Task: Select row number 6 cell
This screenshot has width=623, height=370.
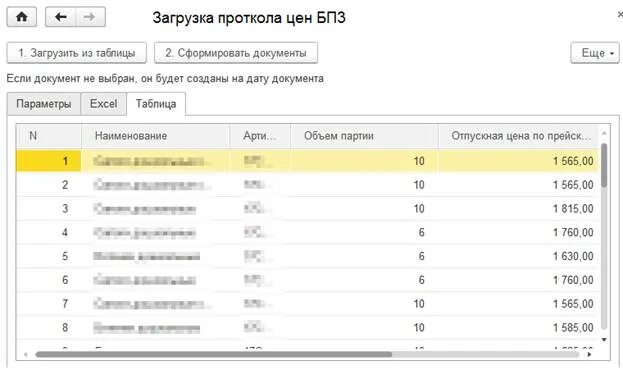Action: 49,280
